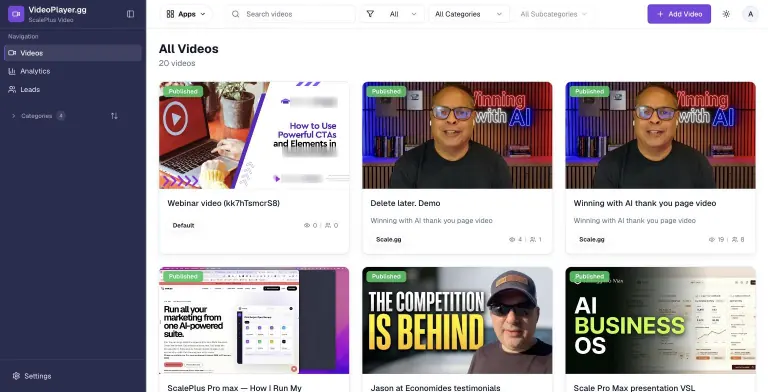
Task: Click views eye icon on Delete later. Demo
Action: [512, 240]
